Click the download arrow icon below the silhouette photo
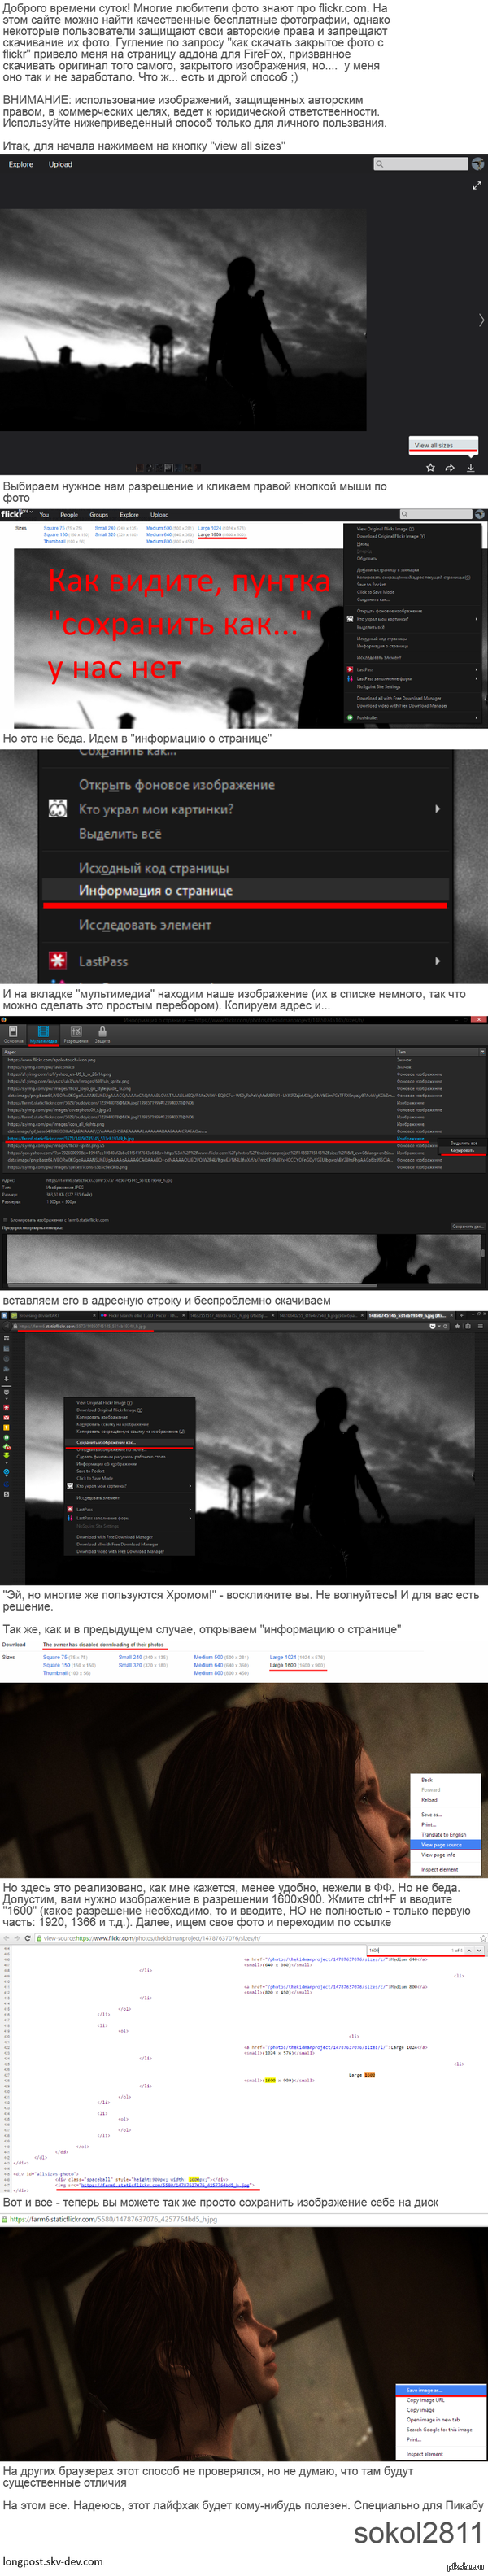This screenshot has width=488, height=2576. coord(470,468)
